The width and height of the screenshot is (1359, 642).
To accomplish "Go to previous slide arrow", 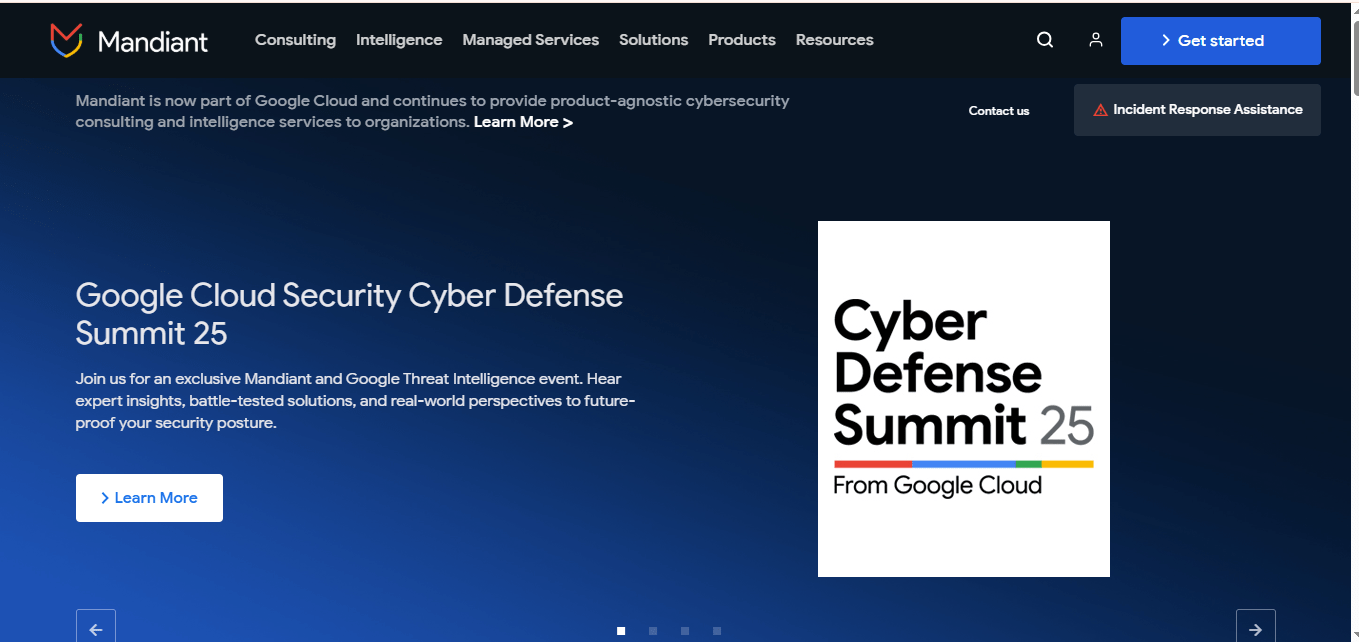I will [x=96, y=626].
